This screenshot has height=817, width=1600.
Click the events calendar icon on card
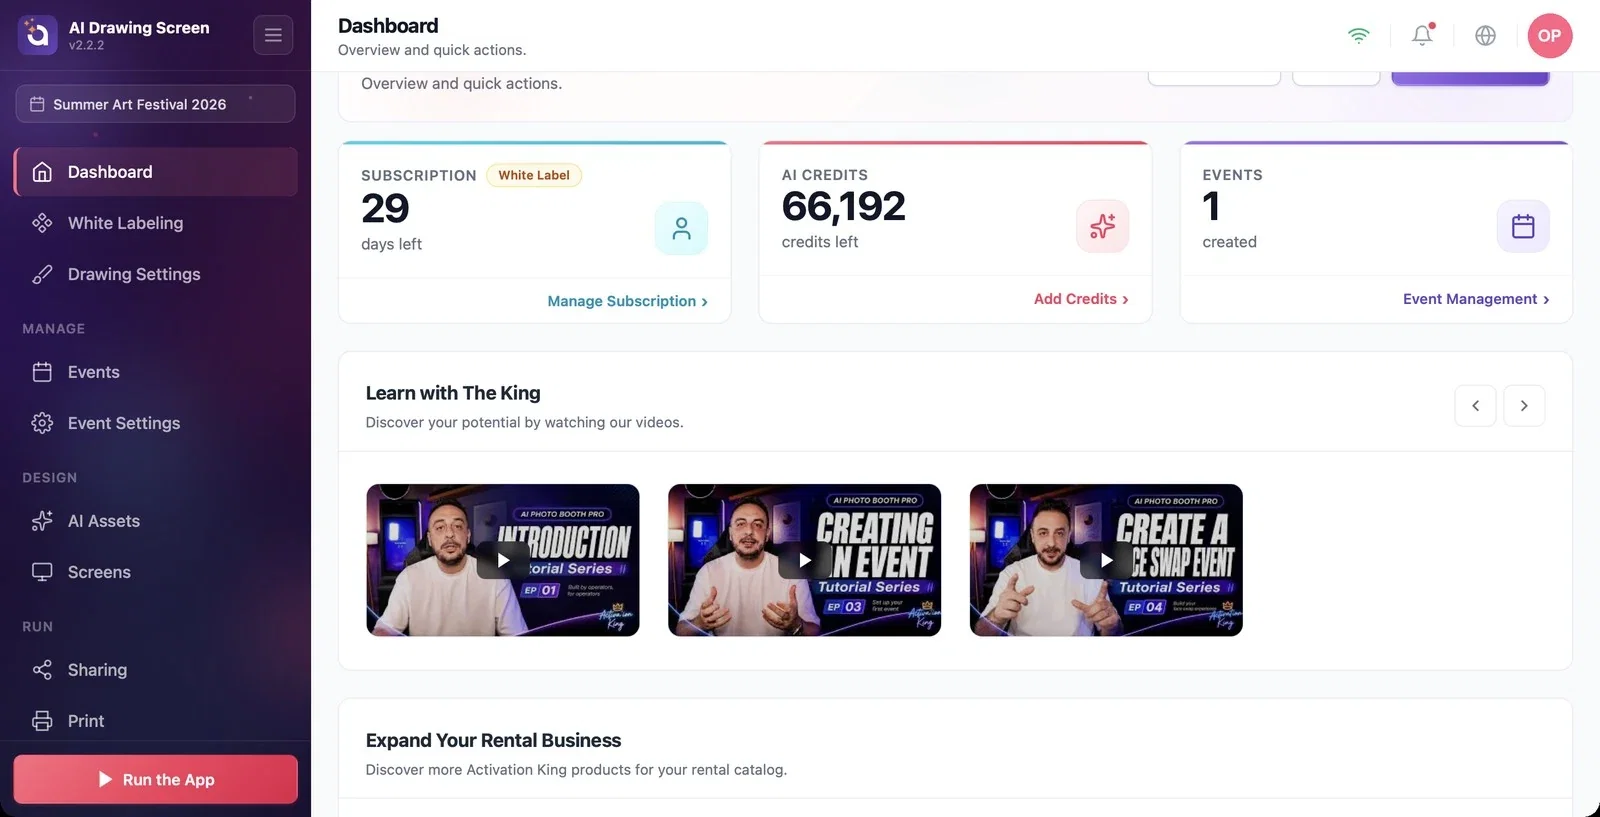click(x=1523, y=226)
